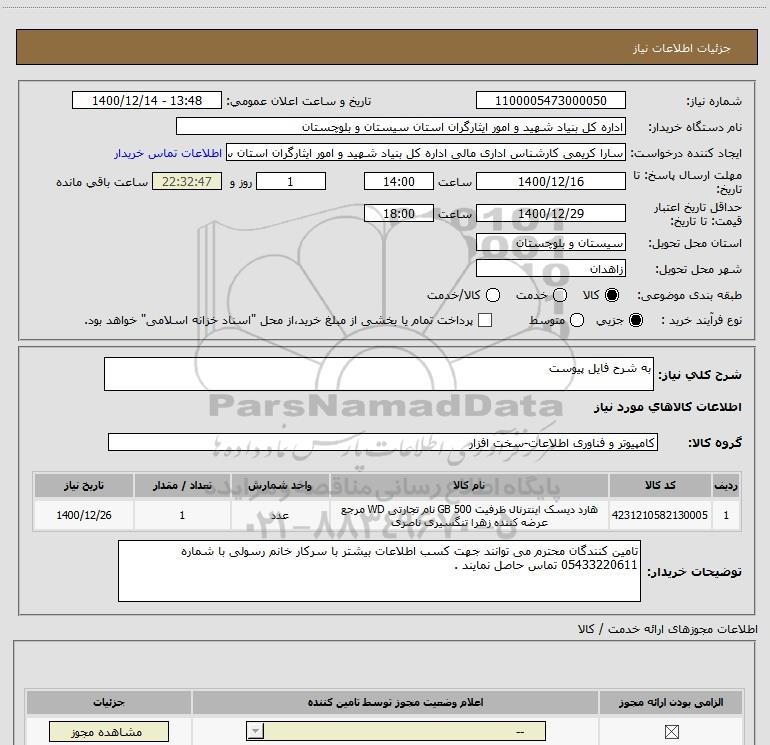Open the buyer contact information link
This screenshot has height=745, width=770.
click(168, 153)
